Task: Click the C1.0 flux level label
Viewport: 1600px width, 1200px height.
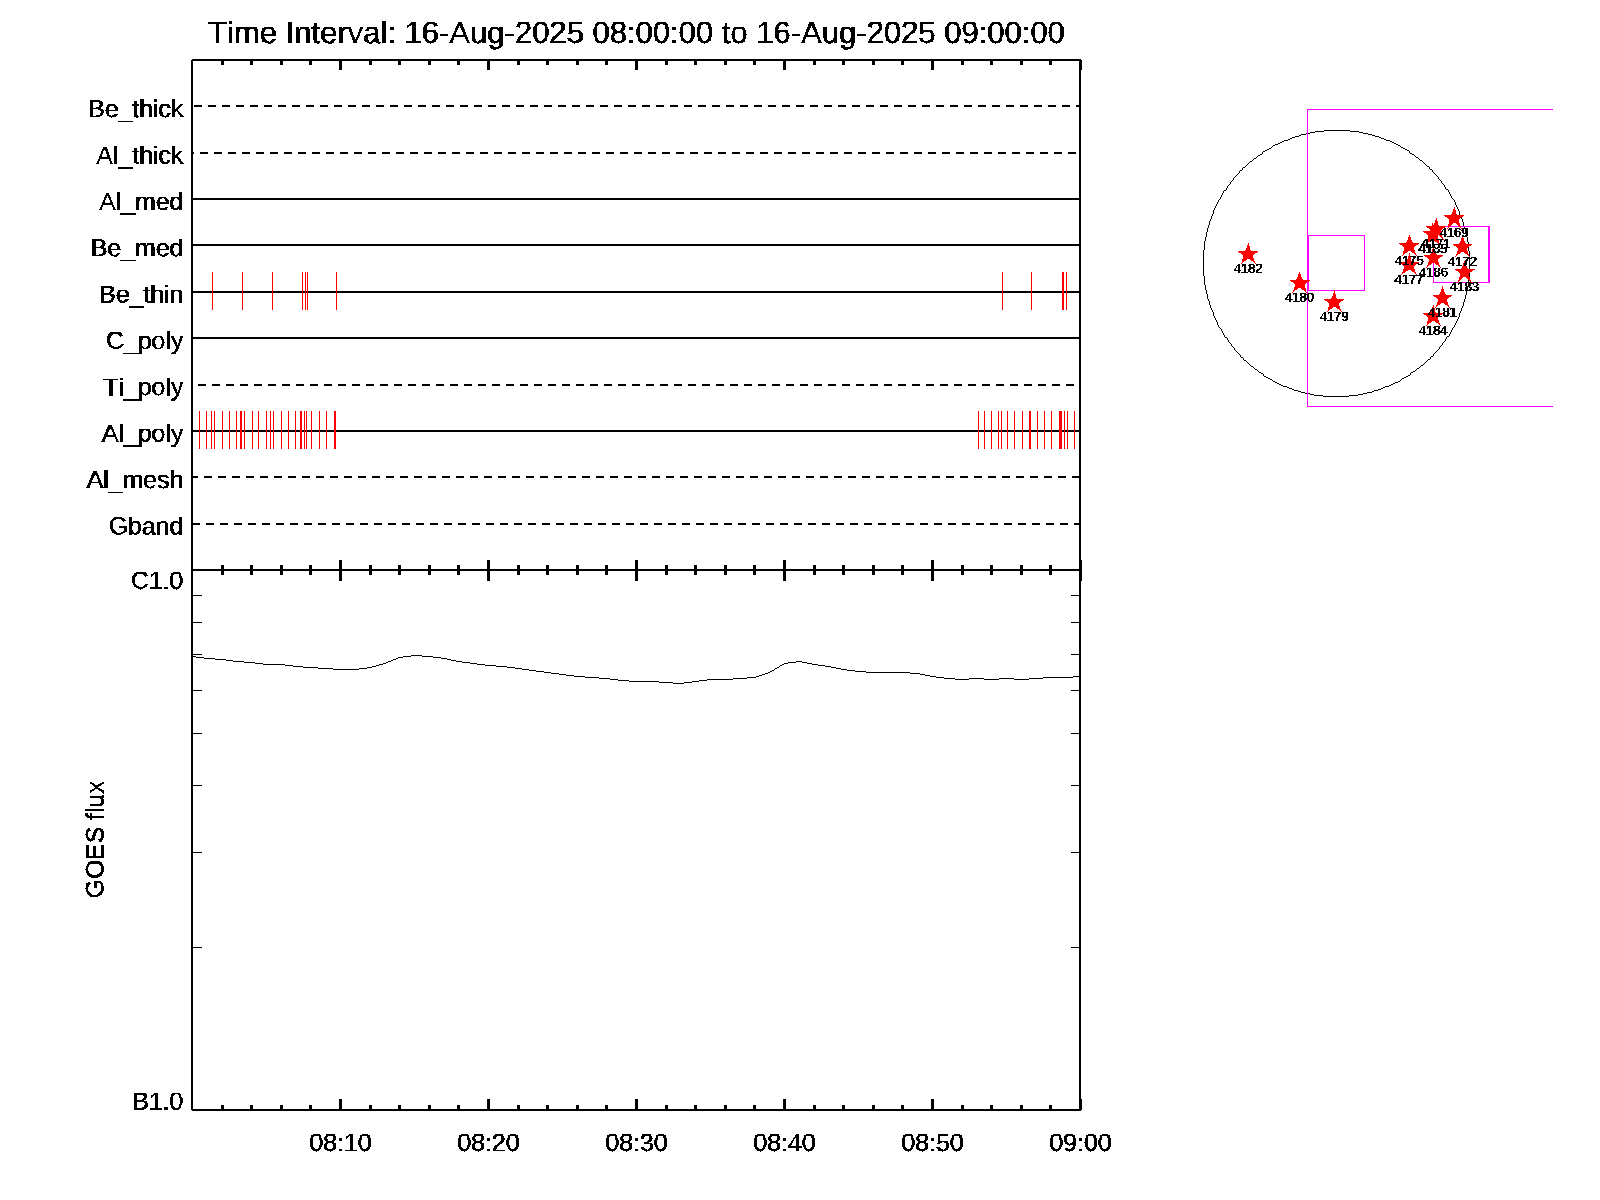Action: tap(157, 581)
